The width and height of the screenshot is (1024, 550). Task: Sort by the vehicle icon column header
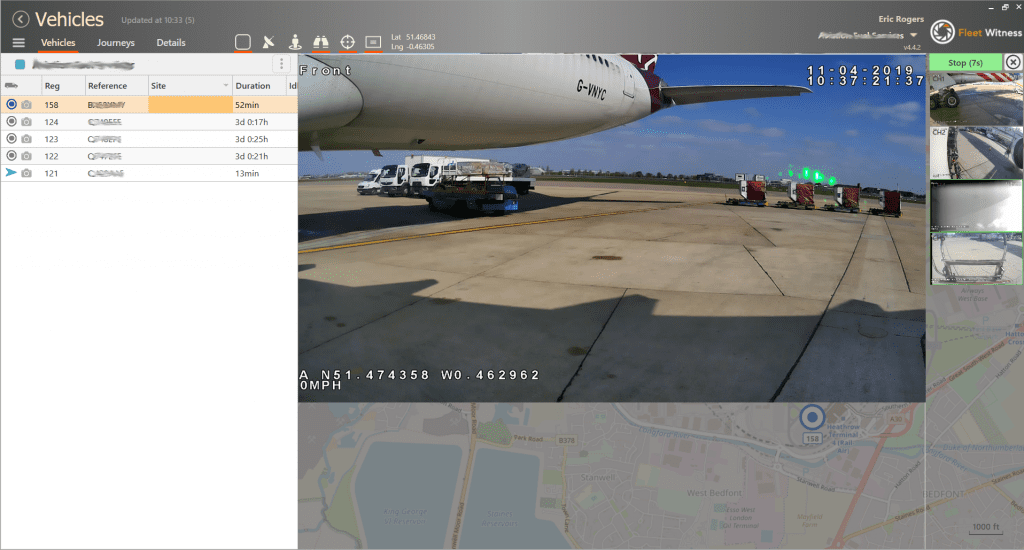[12, 86]
